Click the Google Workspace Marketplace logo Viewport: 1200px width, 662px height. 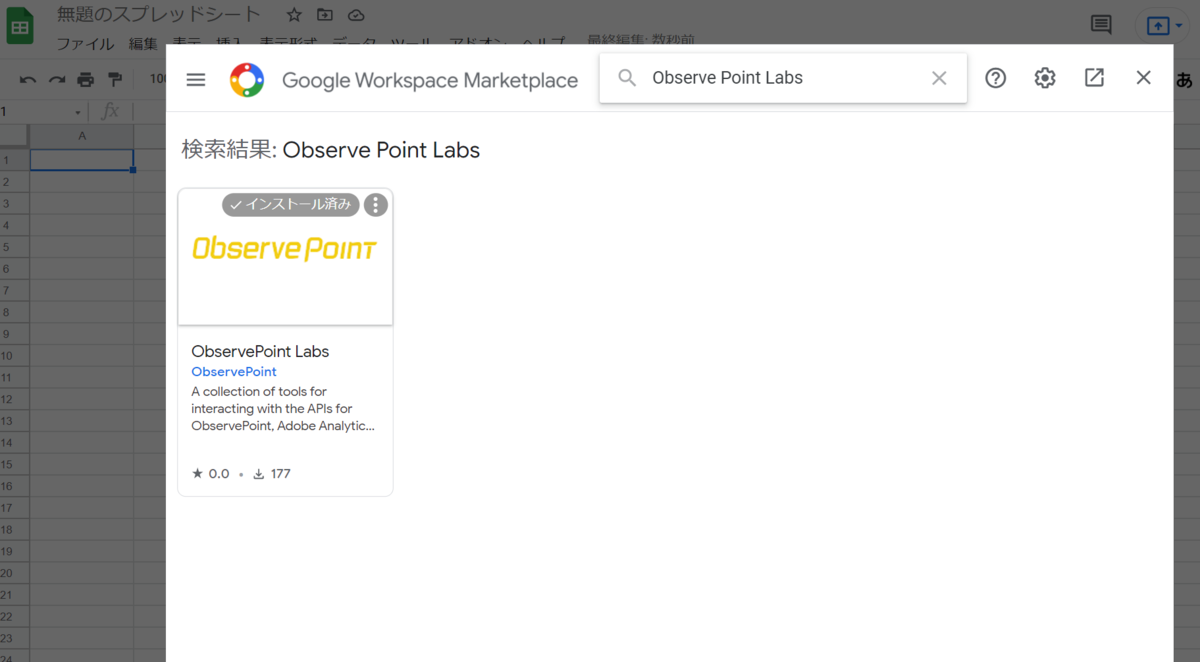[247, 80]
